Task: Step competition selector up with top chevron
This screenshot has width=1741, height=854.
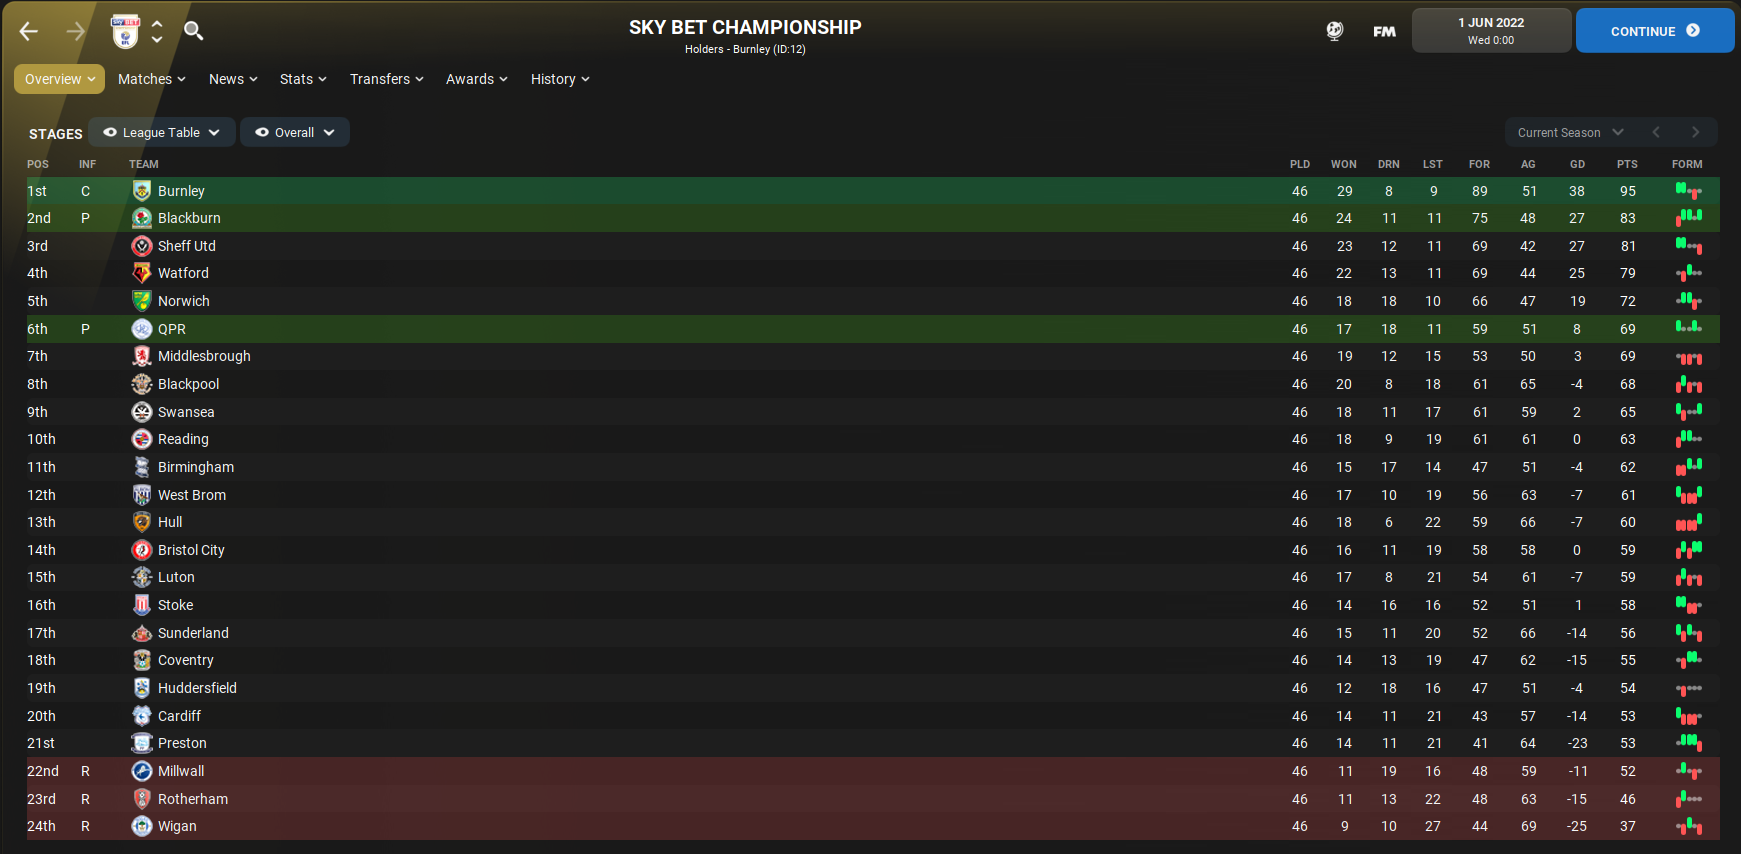Action: coord(157,23)
